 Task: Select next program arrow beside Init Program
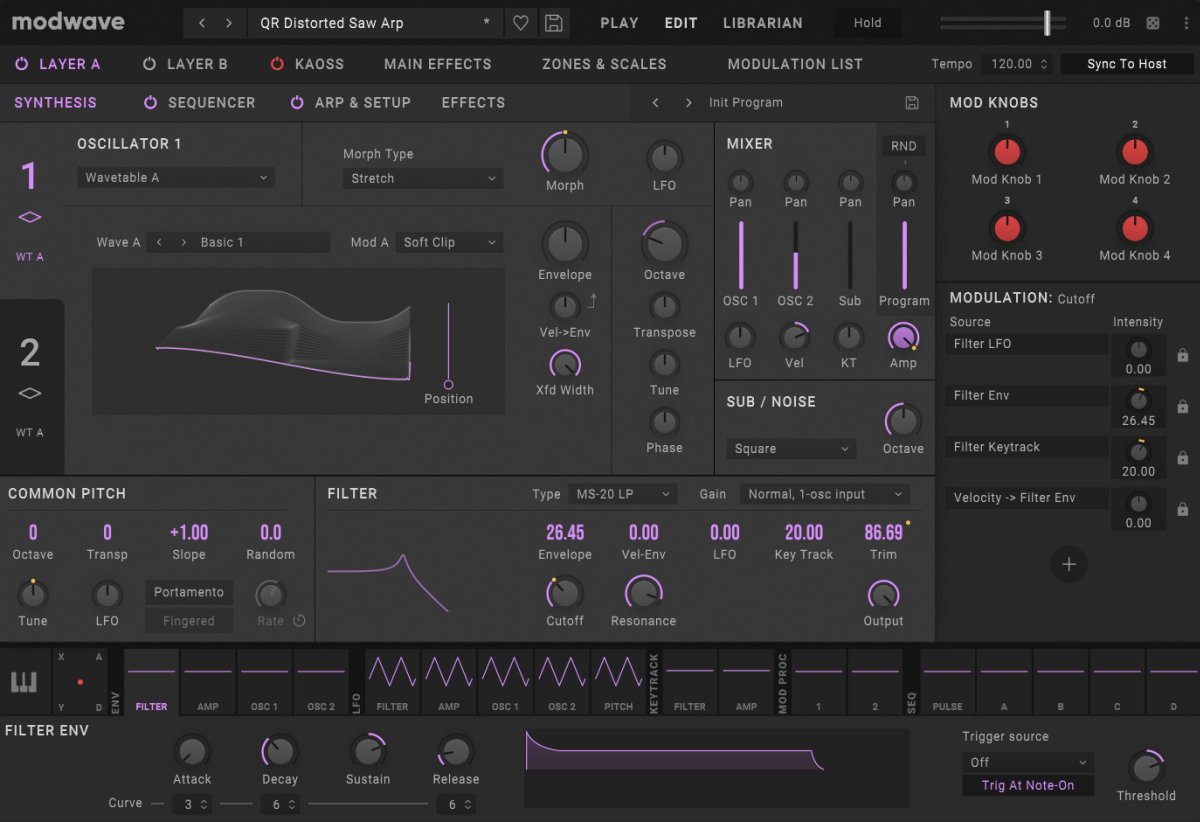(688, 103)
